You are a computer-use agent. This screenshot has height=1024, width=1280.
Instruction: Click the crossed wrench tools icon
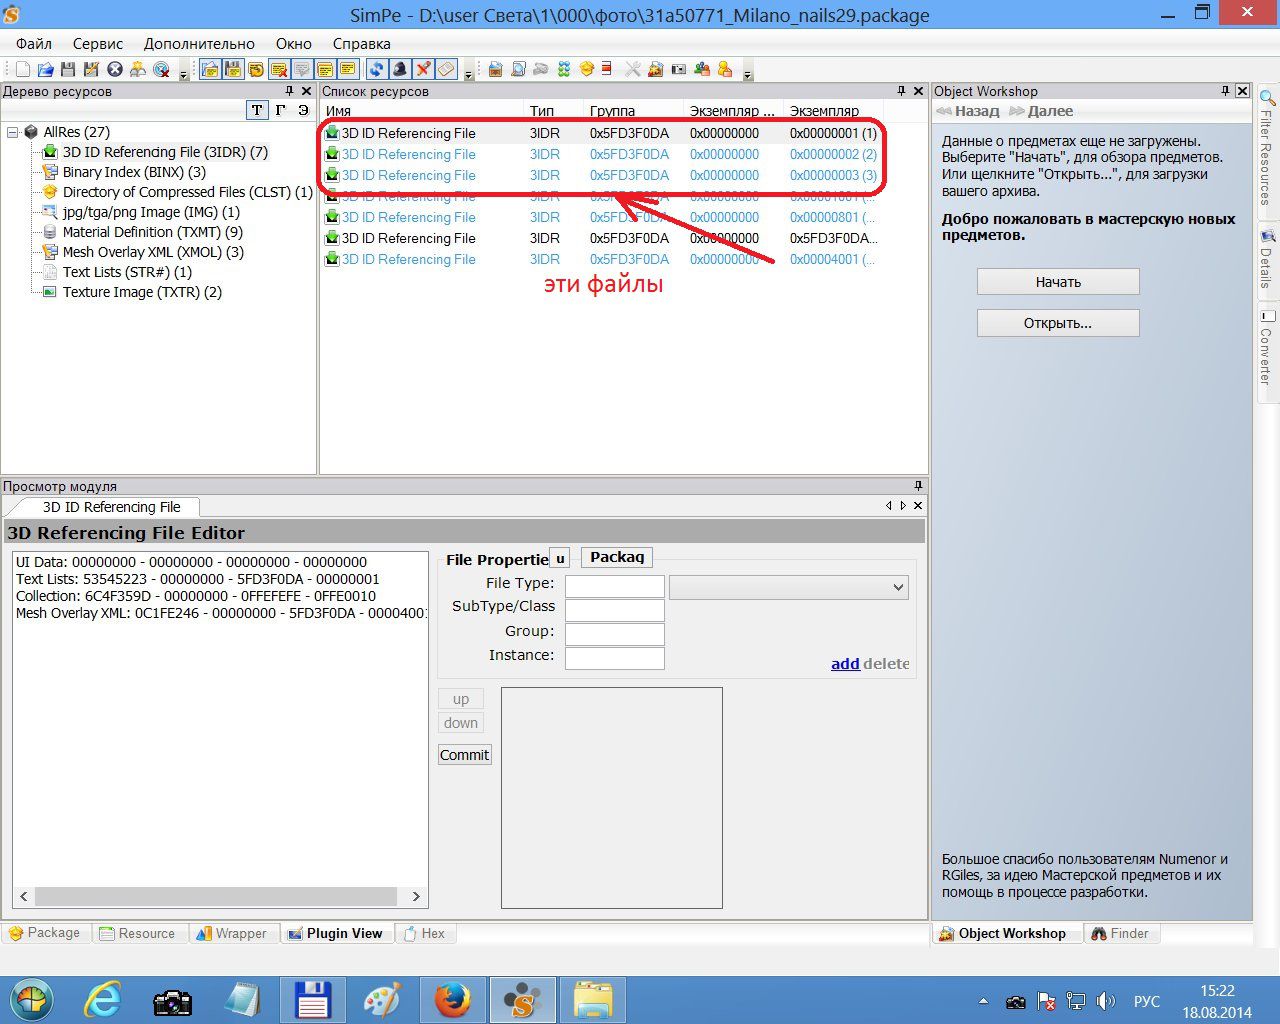632,69
